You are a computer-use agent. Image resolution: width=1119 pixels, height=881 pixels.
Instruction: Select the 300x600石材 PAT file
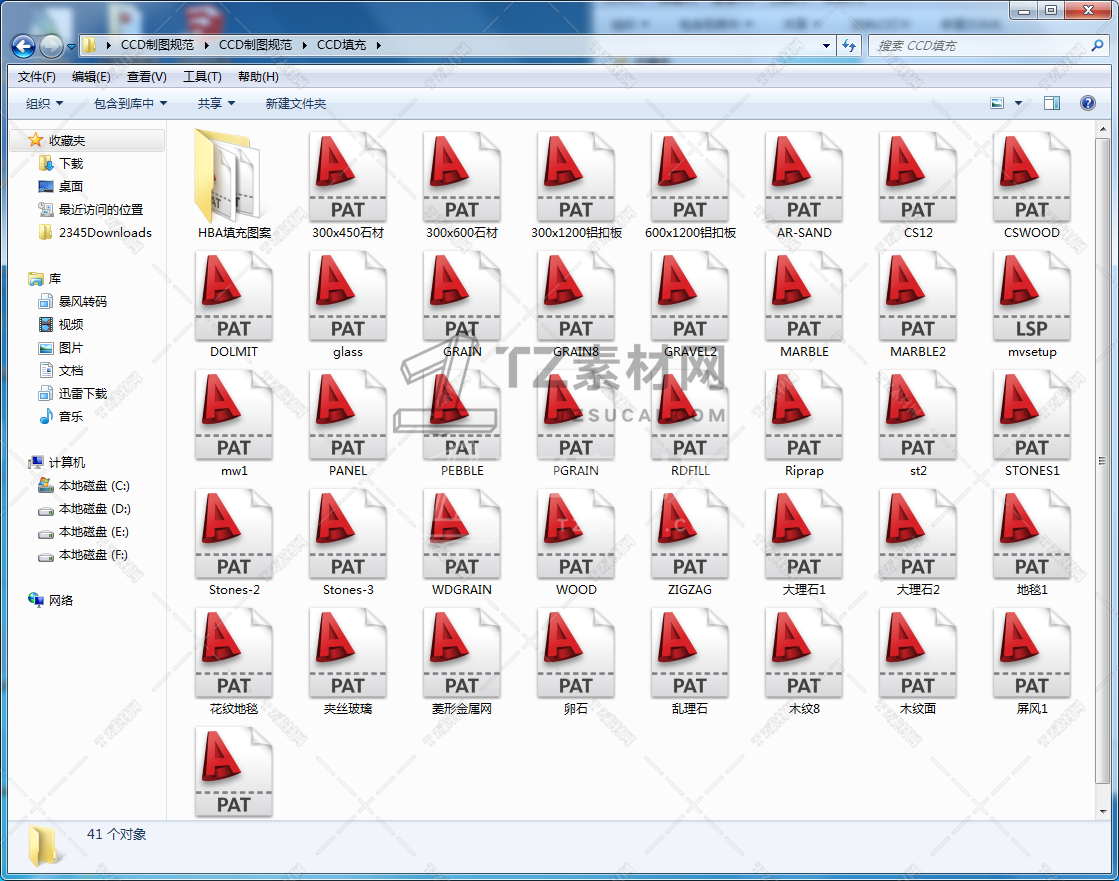[x=462, y=185]
